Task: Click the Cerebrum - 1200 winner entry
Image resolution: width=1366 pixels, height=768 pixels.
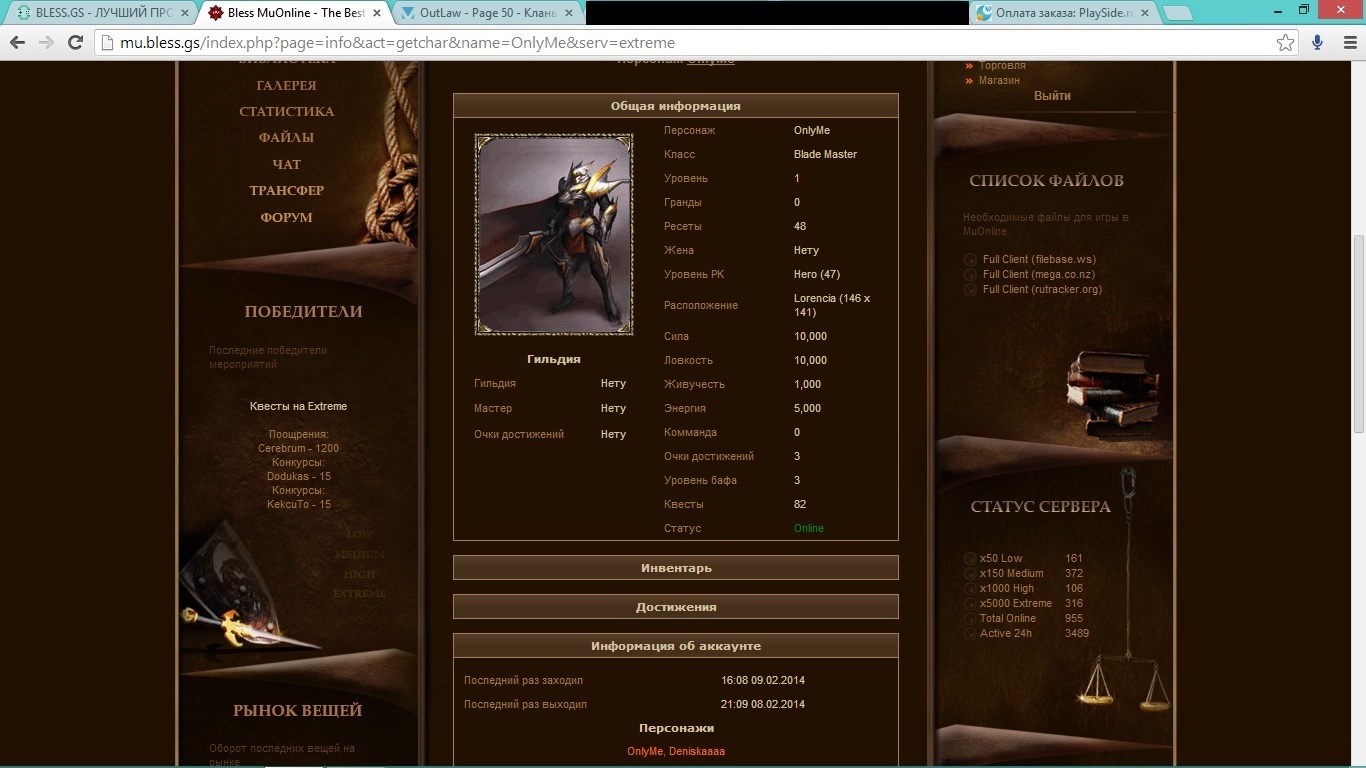Action: [298, 449]
